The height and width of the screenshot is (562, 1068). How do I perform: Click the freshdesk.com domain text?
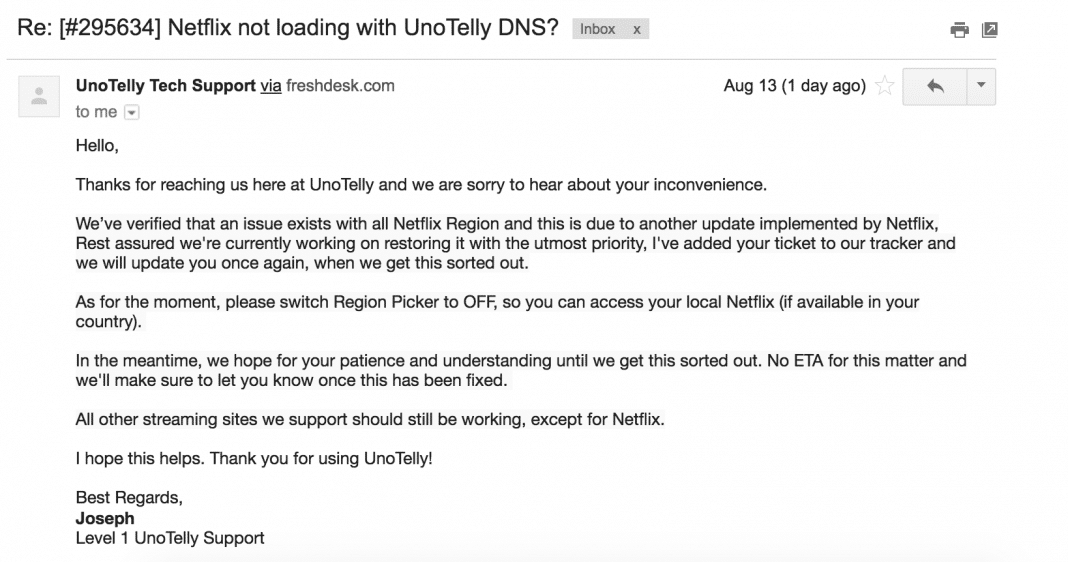340,86
